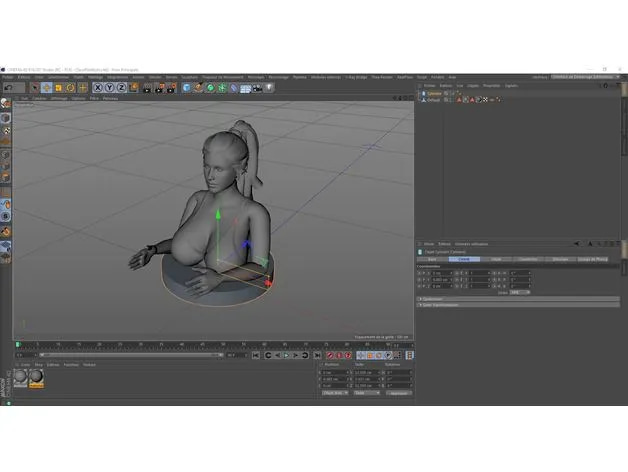
Task: Click the P.X position field in Attributes
Action: (x=442, y=273)
